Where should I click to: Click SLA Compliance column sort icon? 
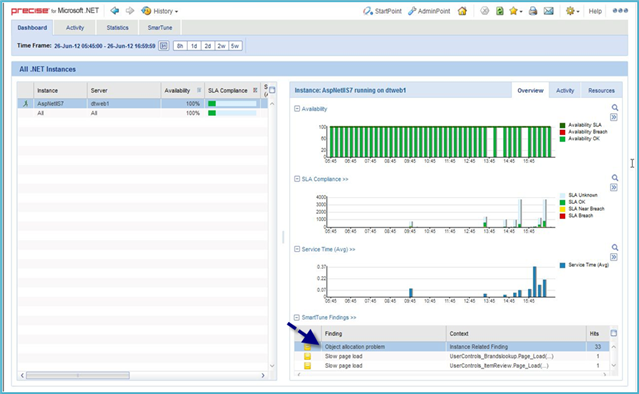pos(255,90)
